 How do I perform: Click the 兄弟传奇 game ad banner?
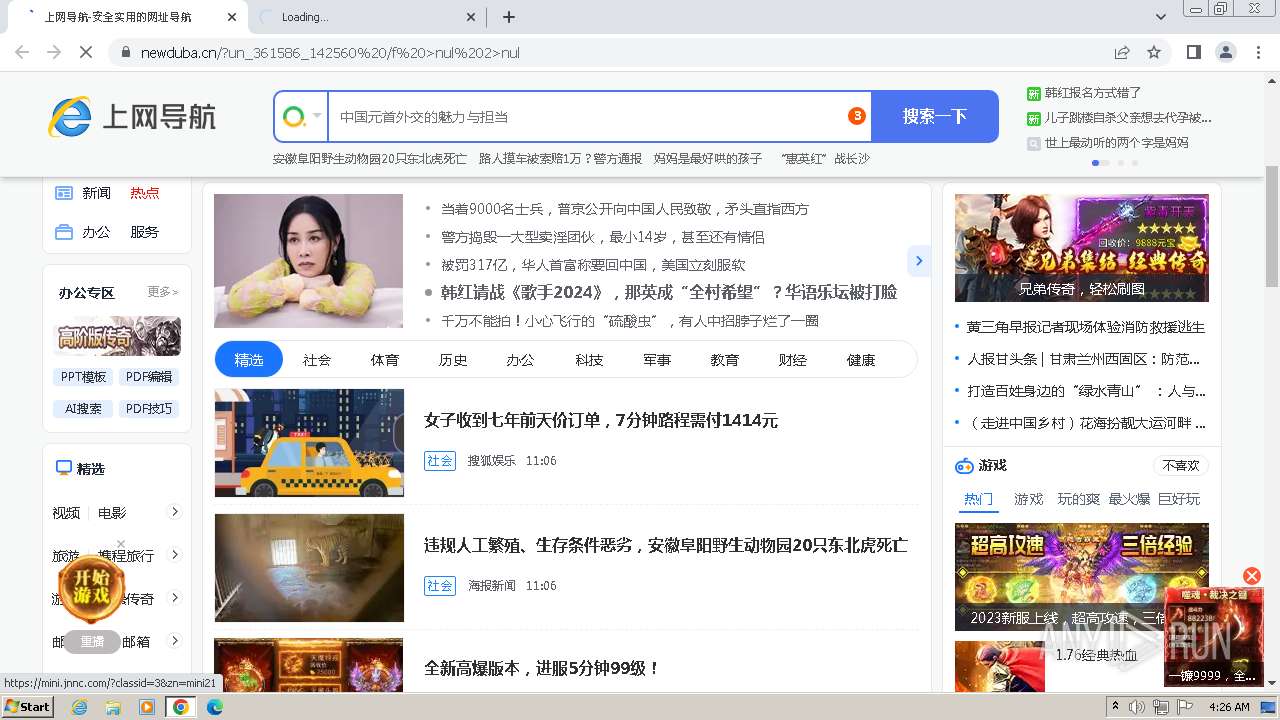coord(1082,248)
